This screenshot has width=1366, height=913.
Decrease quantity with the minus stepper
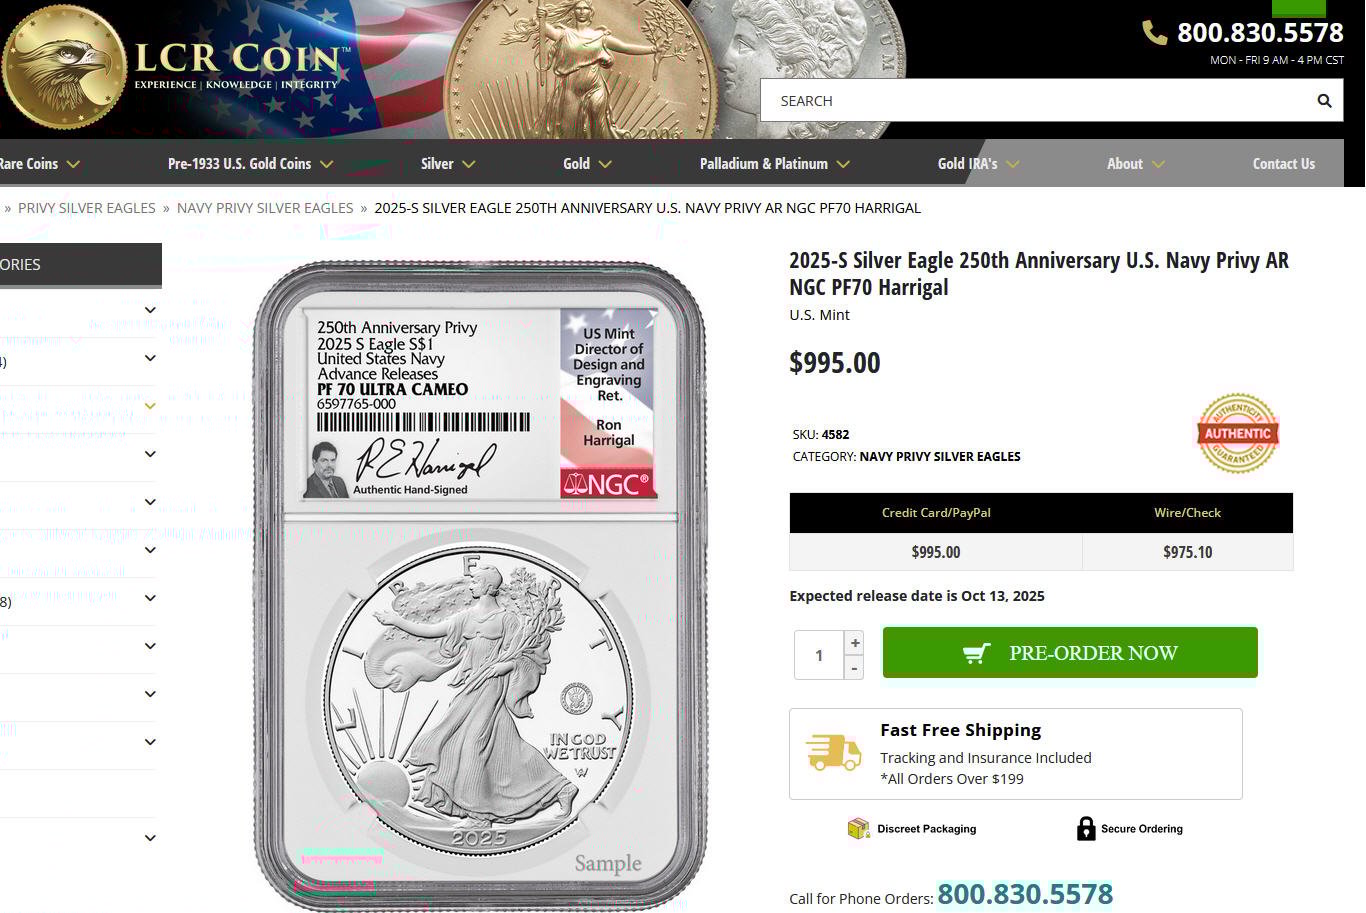[854, 667]
